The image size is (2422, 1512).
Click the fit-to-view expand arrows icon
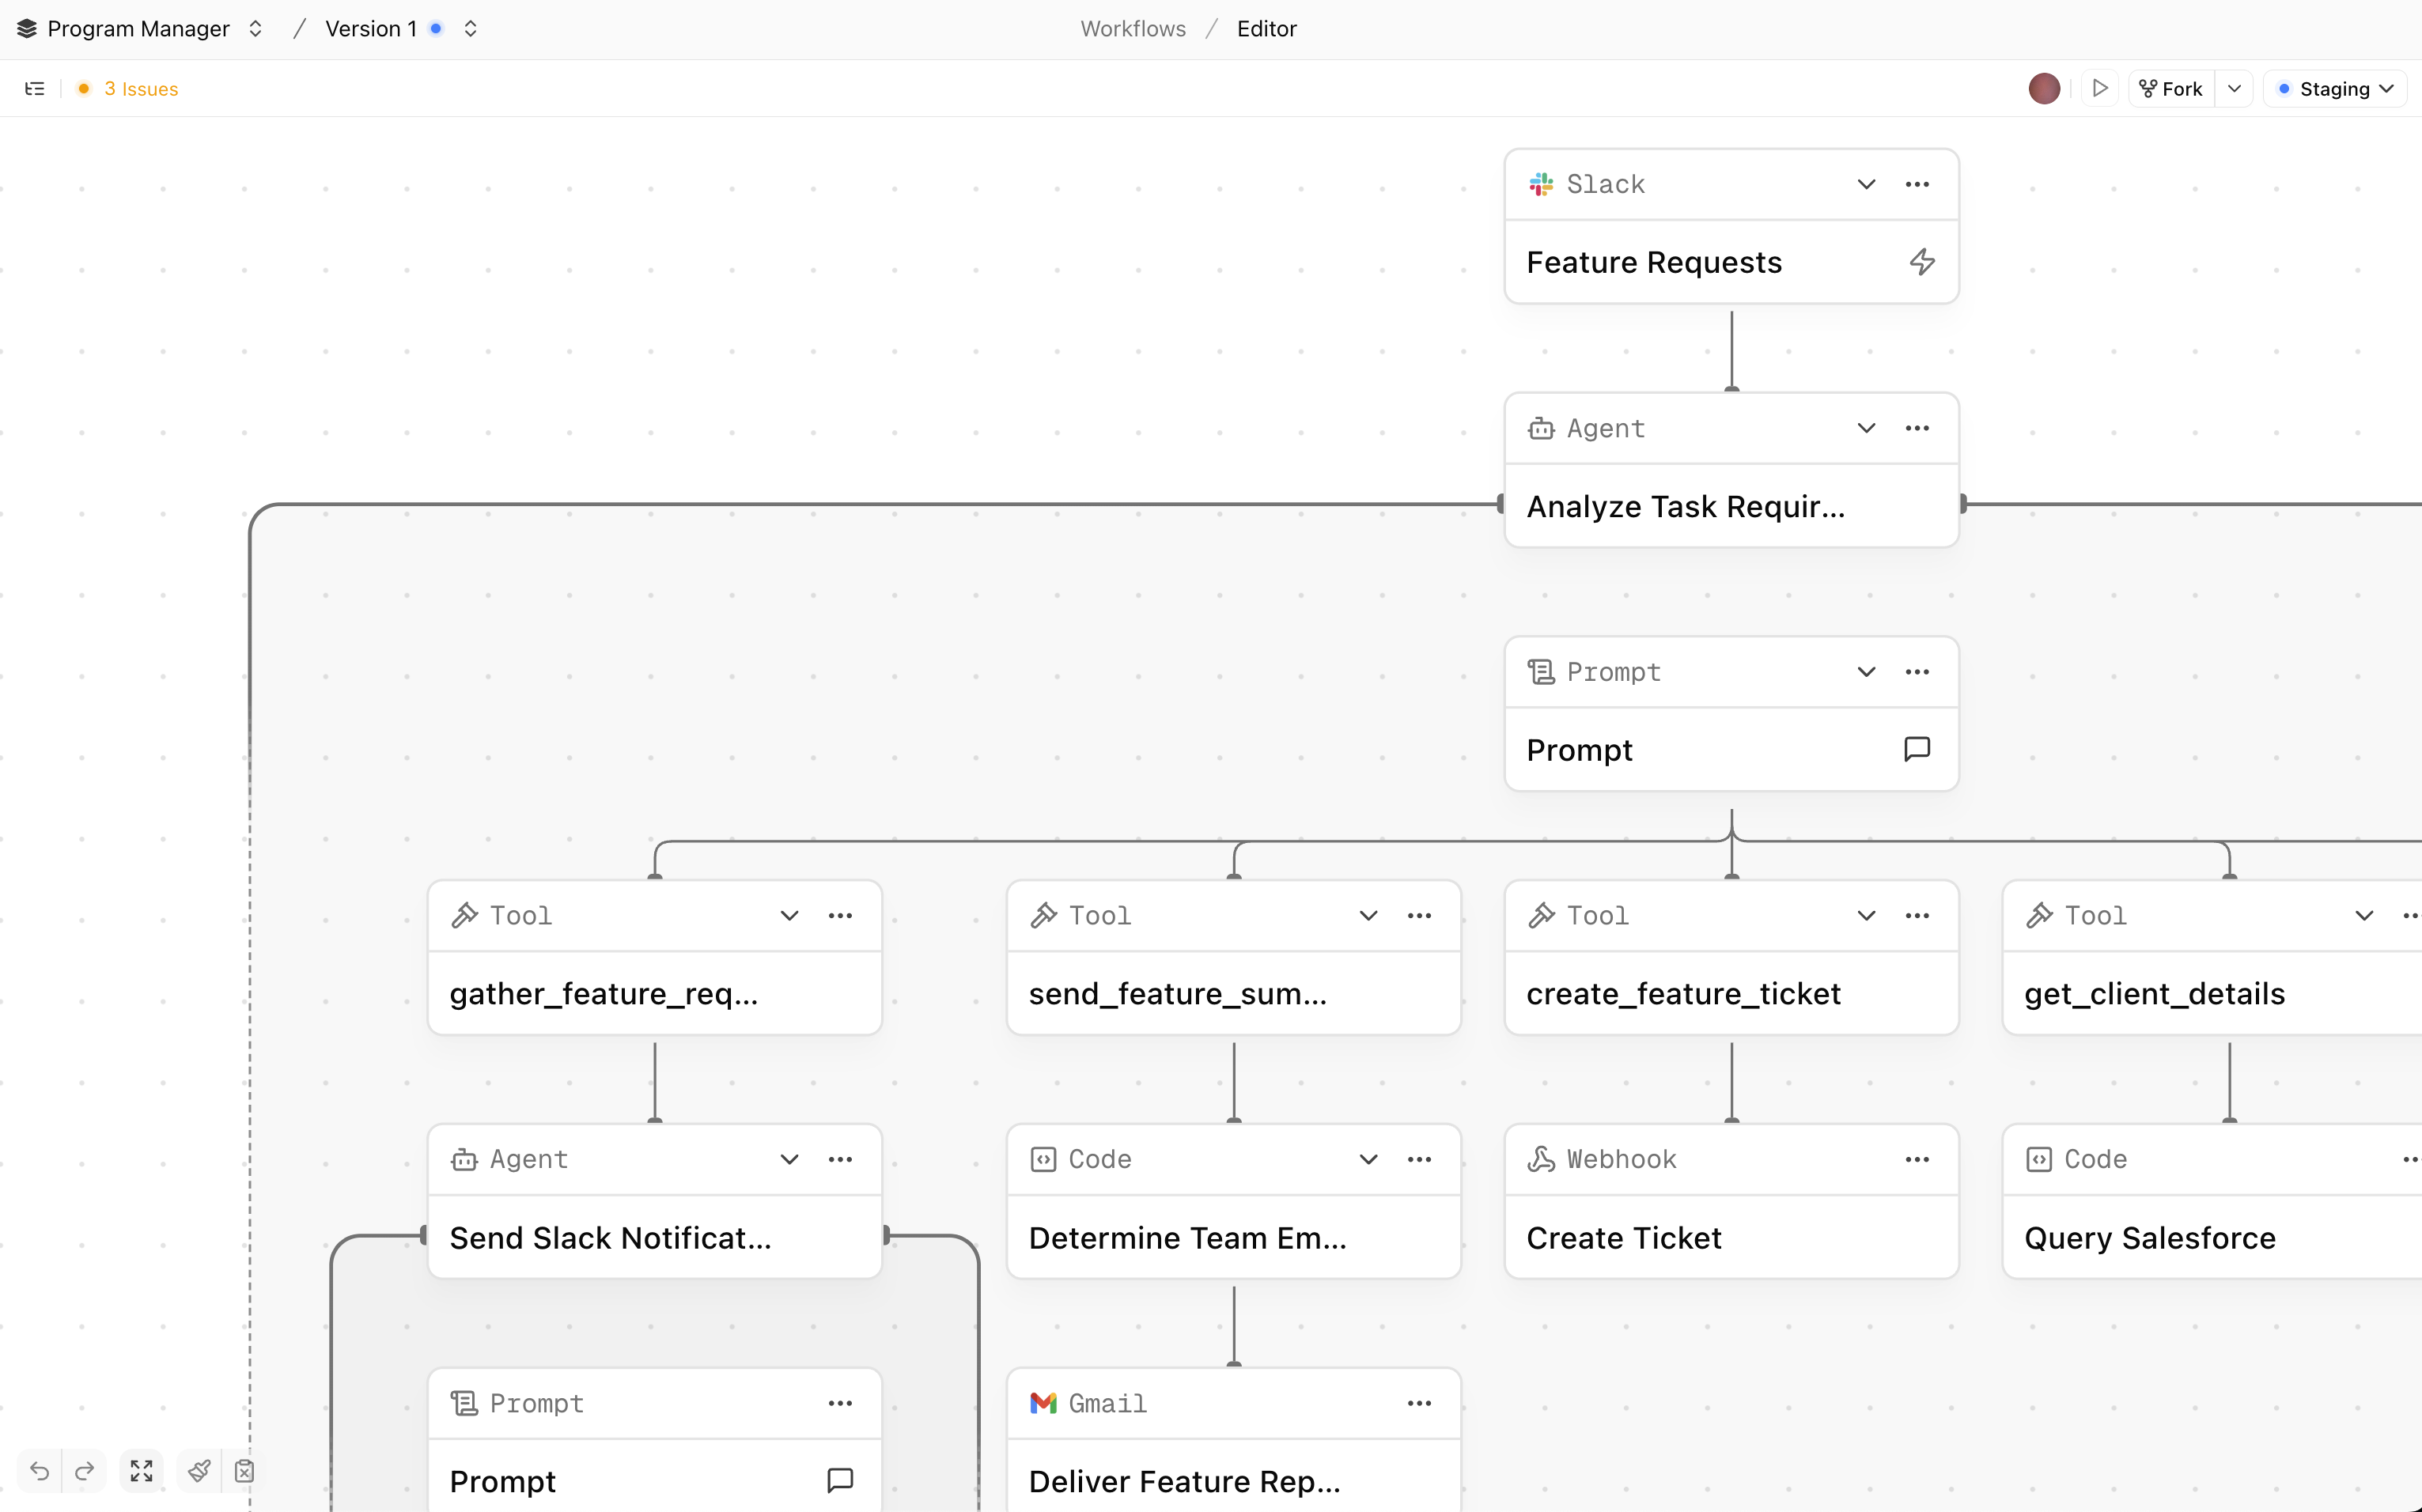[141, 1470]
